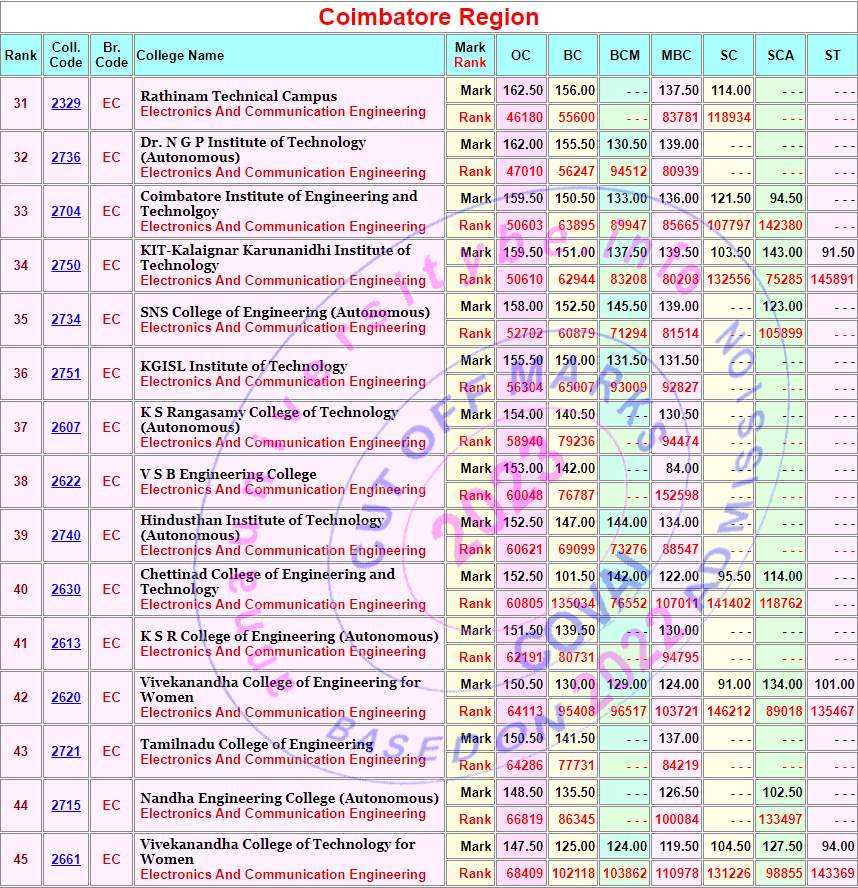Open college code 2736 link

pos(66,158)
